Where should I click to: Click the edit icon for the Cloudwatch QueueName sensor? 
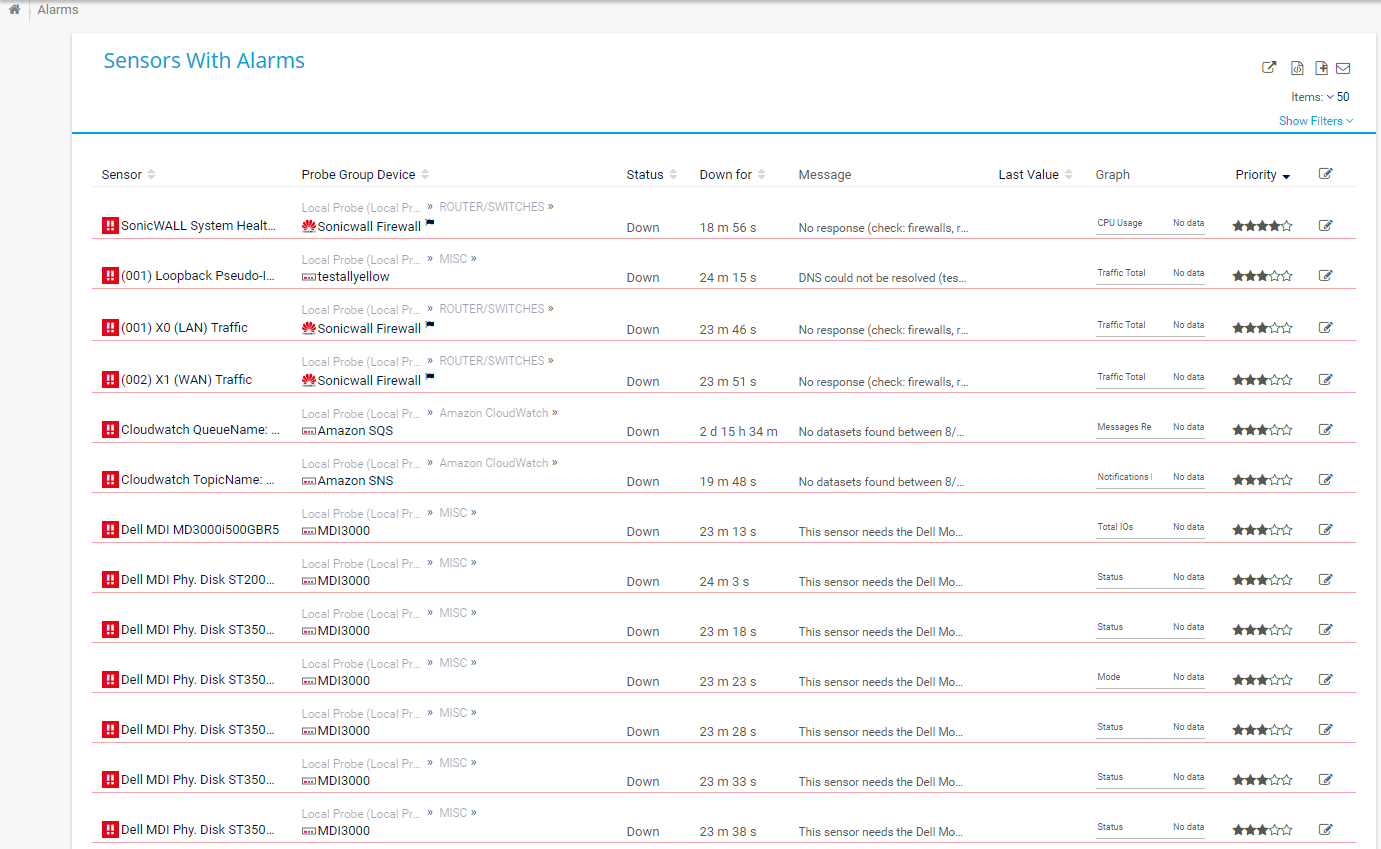point(1326,430)
